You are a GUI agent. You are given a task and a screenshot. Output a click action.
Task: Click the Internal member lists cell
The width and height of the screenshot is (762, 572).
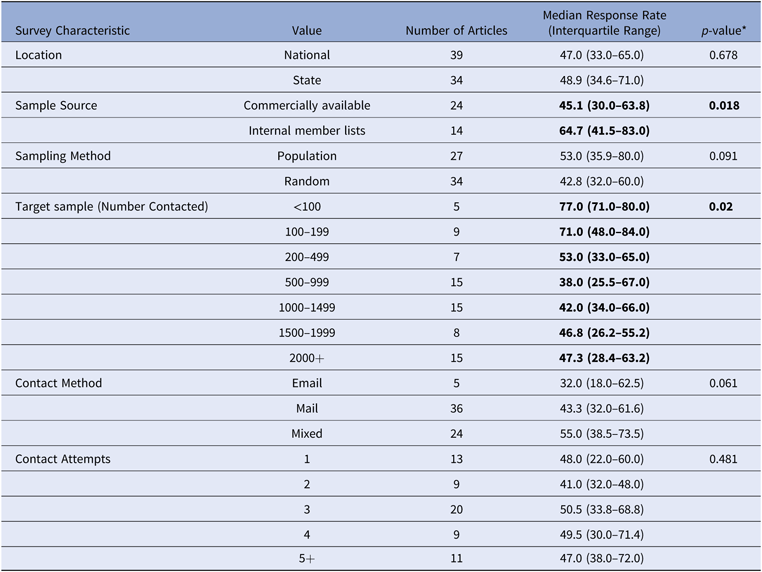pyautogui.click(x=307, y=130)
